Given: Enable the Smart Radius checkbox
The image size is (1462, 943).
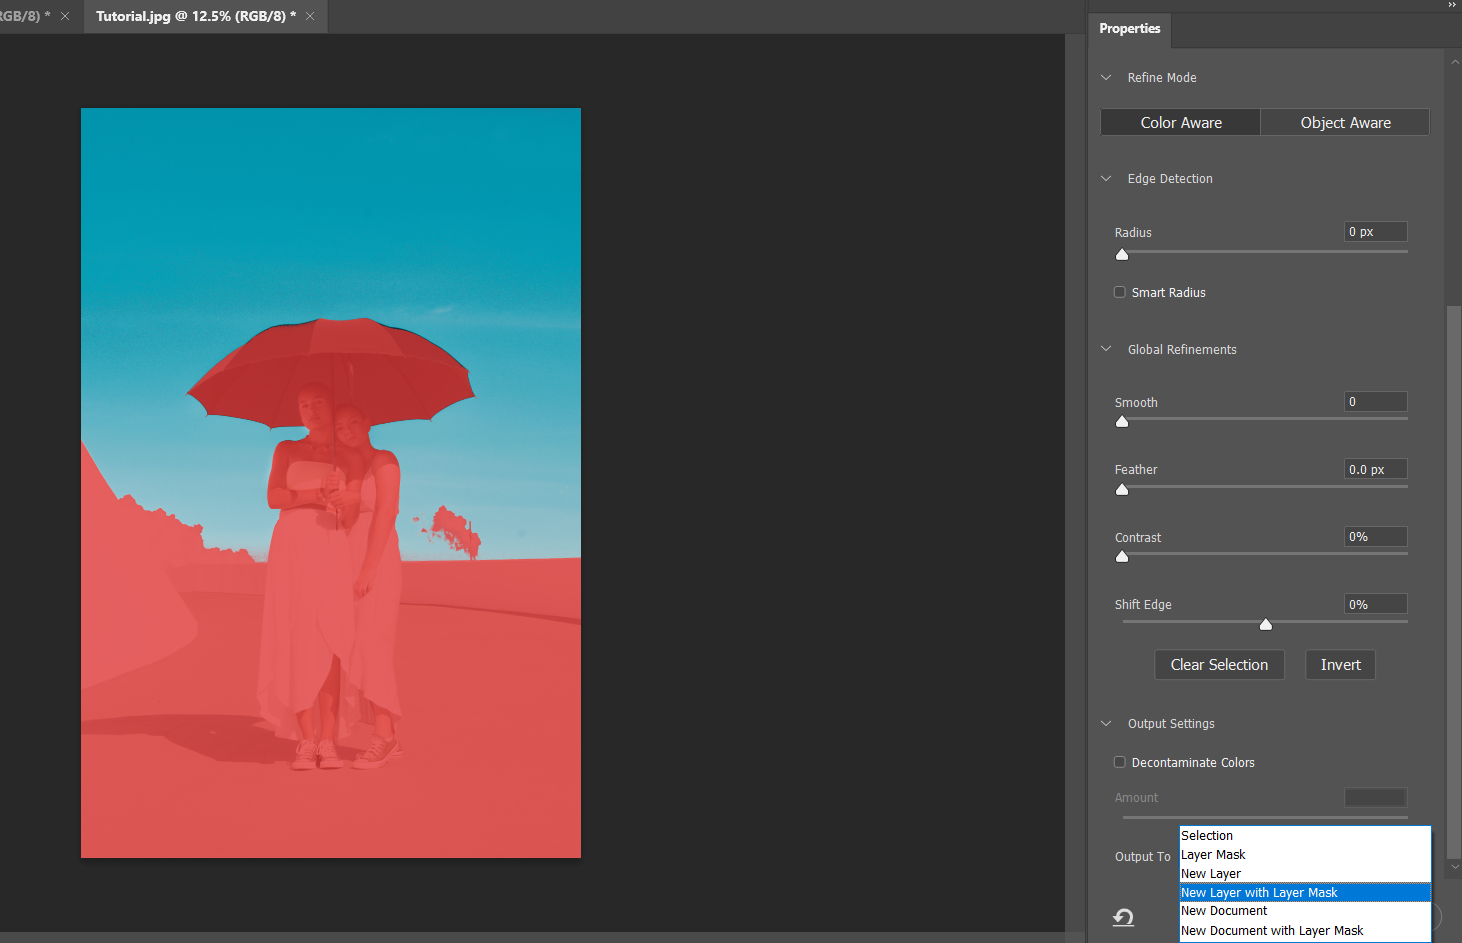Looking at the screenshot, I should 1119,292.
